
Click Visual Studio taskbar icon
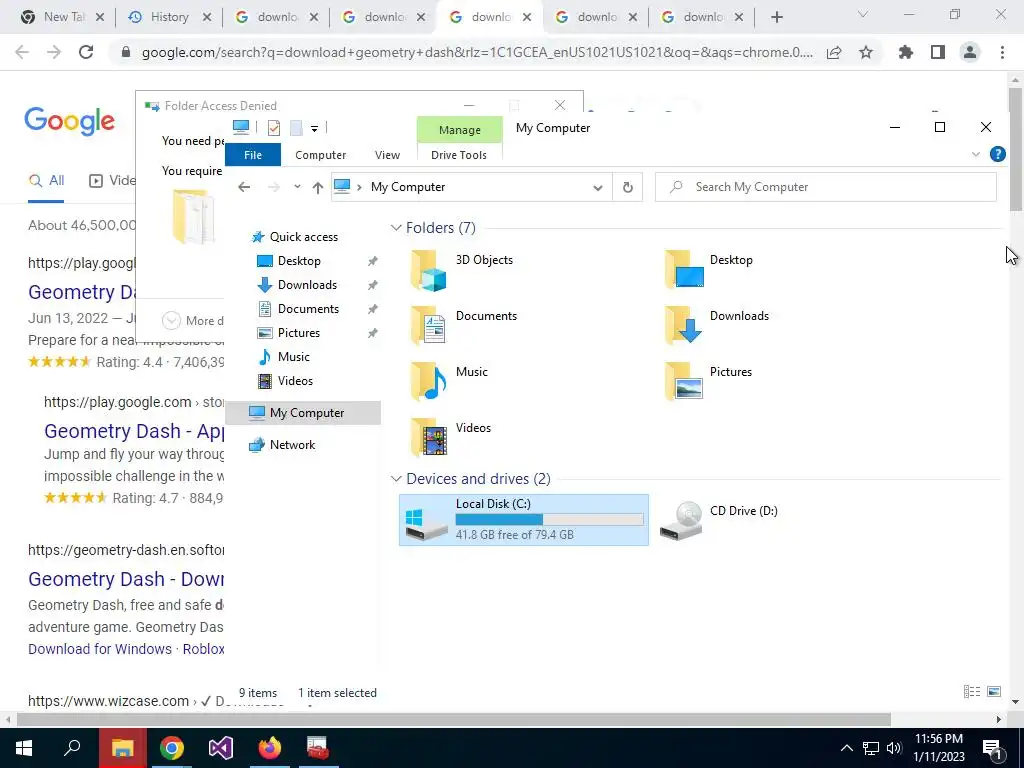[x=221, y=748]
